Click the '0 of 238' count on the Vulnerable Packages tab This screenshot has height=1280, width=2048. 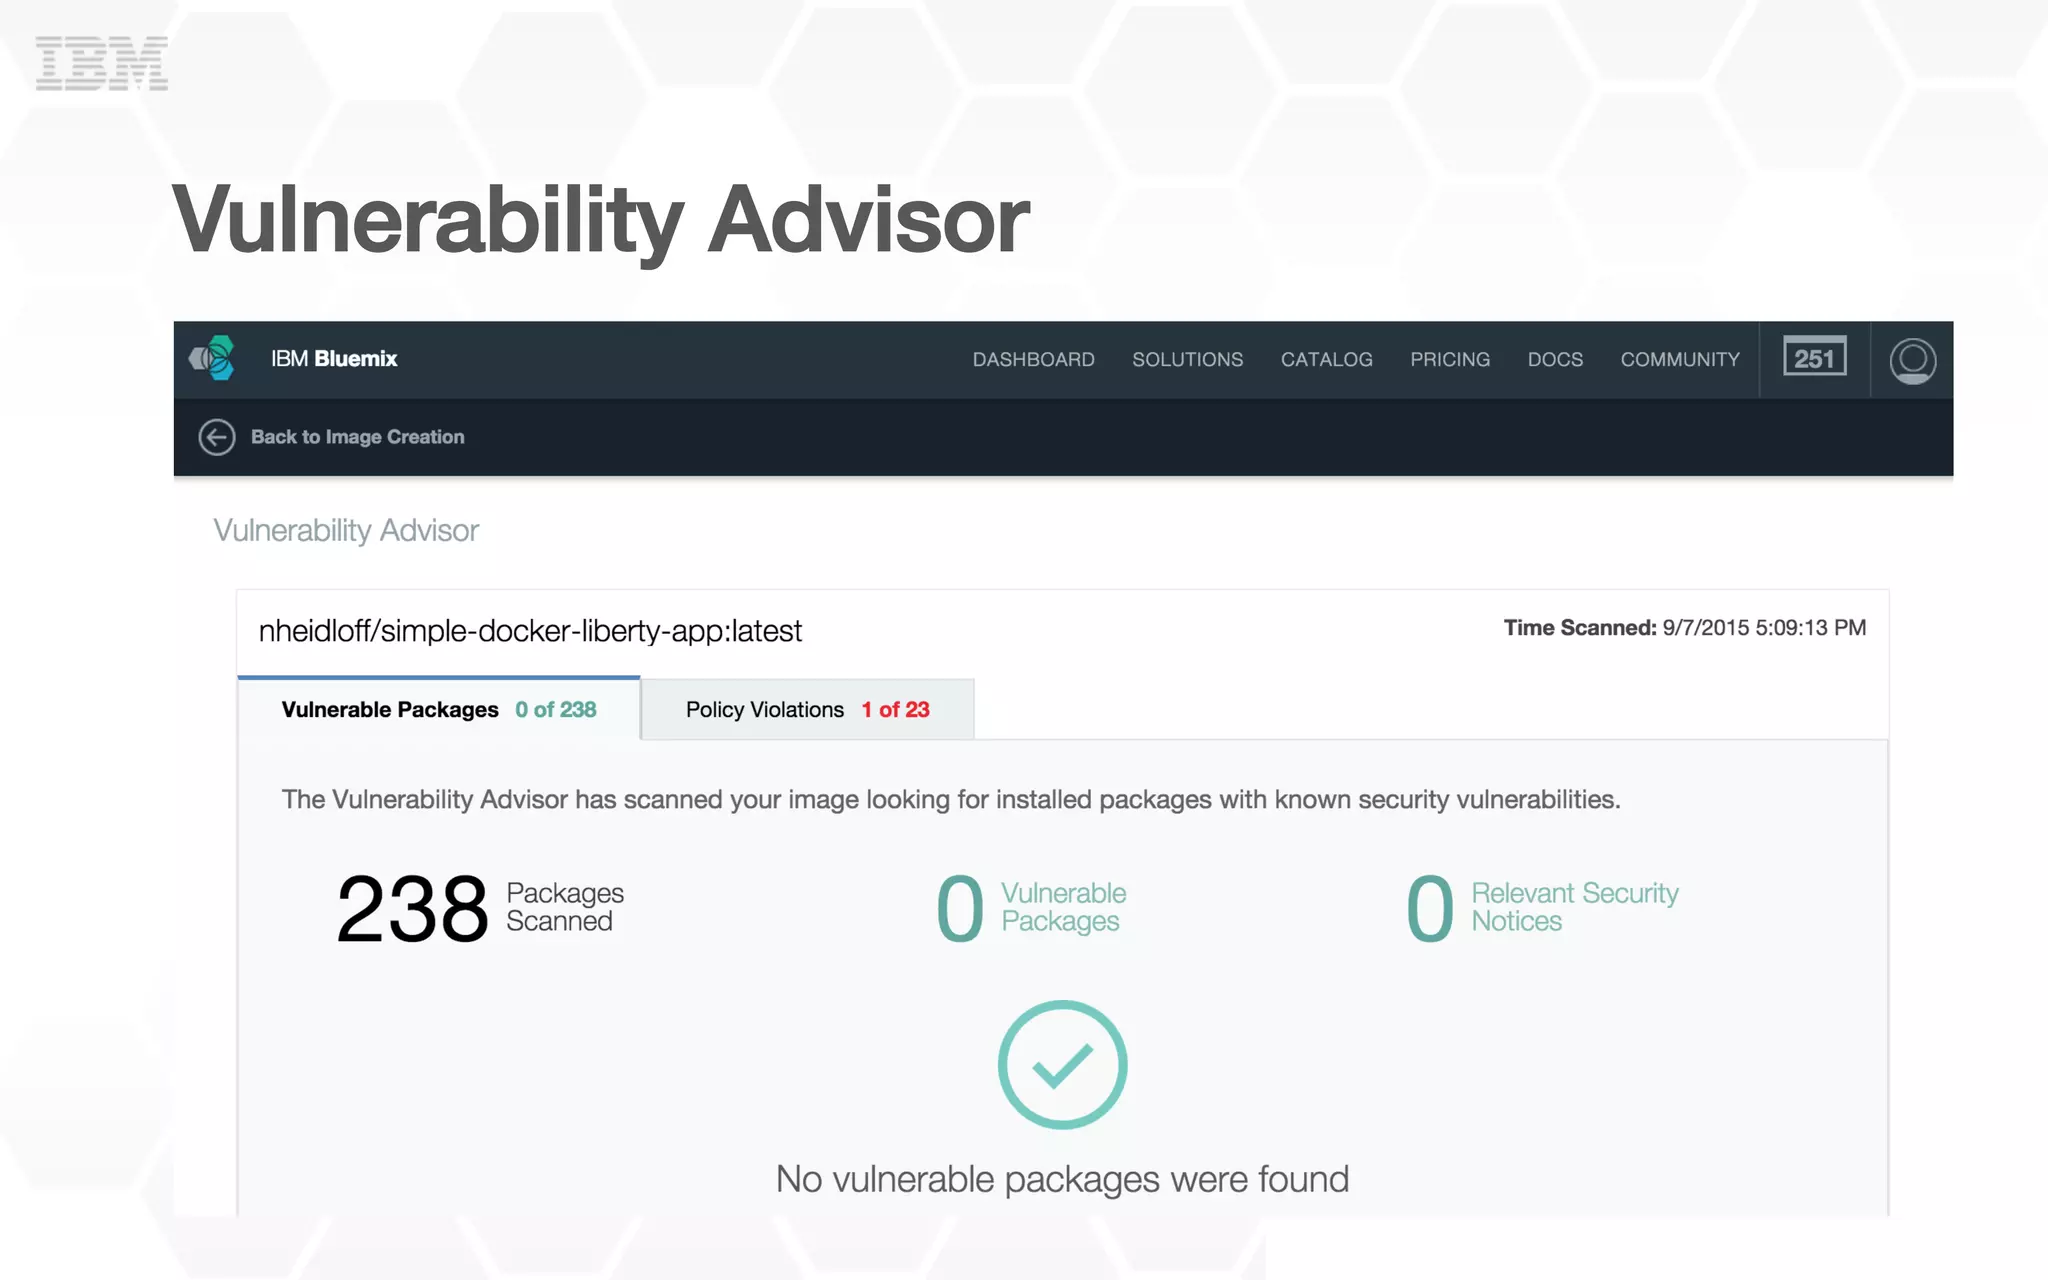coord(556,709)
